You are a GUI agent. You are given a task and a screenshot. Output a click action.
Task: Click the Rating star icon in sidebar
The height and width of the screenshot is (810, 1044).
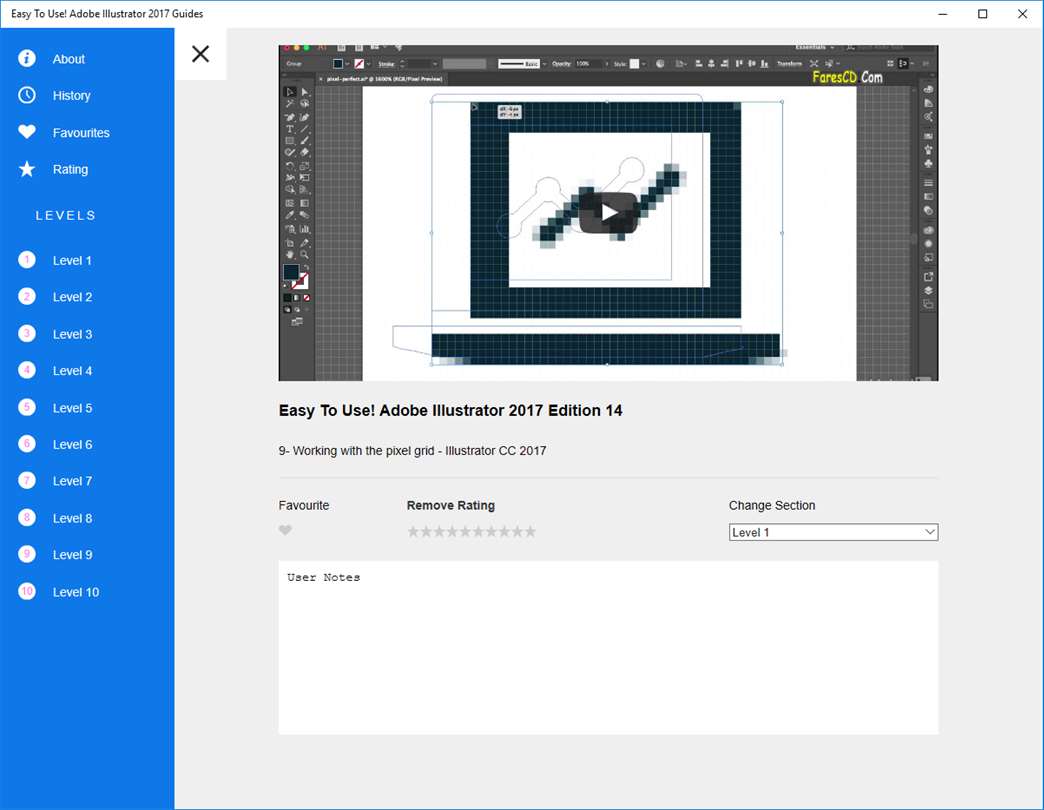click(27, 169)
